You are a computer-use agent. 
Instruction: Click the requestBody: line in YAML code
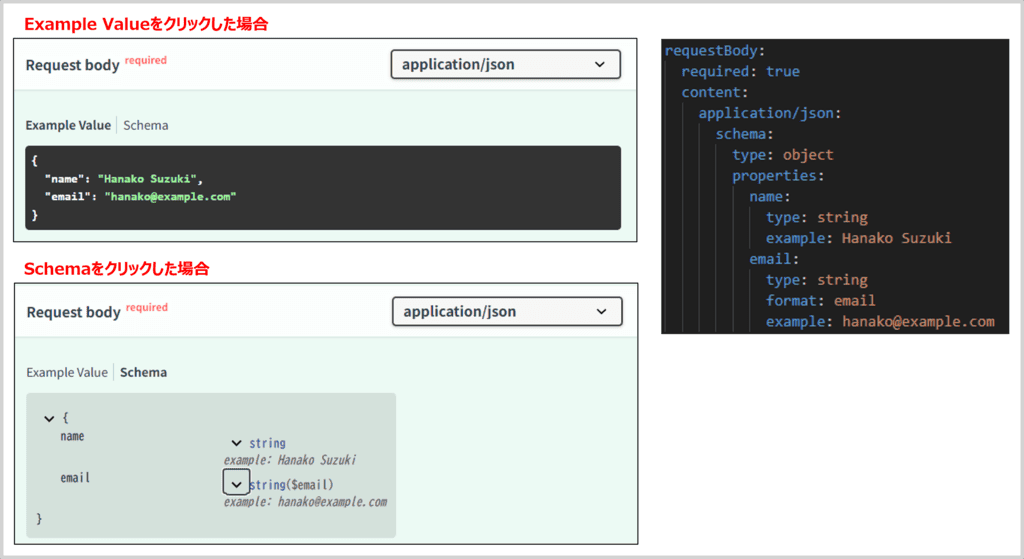click(714, 50)
